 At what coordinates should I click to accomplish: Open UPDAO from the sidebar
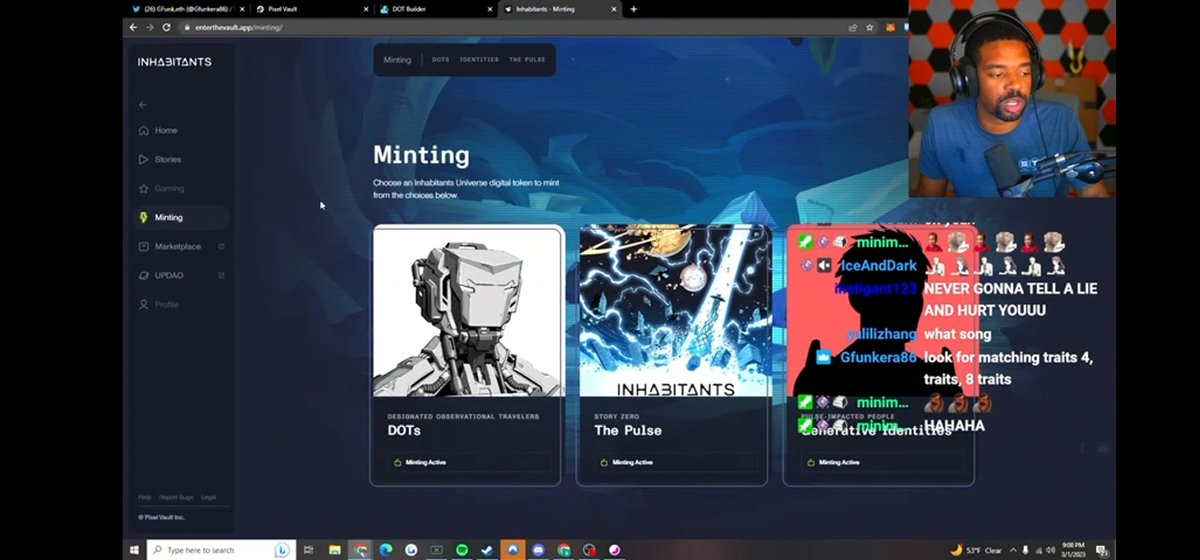[x=161, y=275]
